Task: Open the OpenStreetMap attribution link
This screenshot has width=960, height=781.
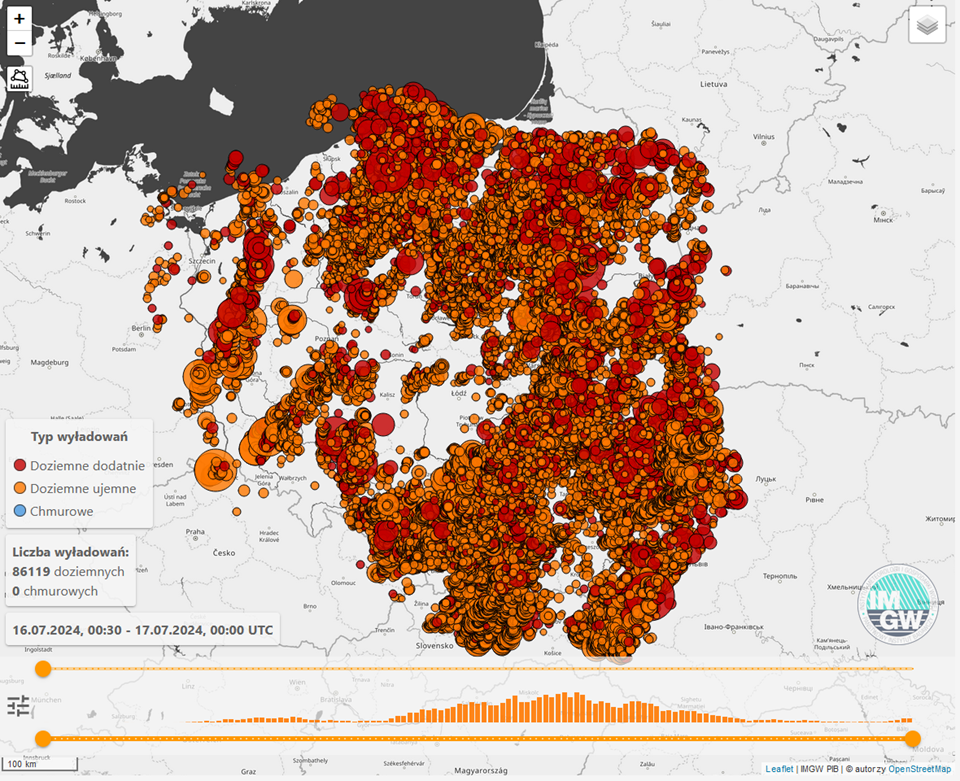Action: click(920, 769)
